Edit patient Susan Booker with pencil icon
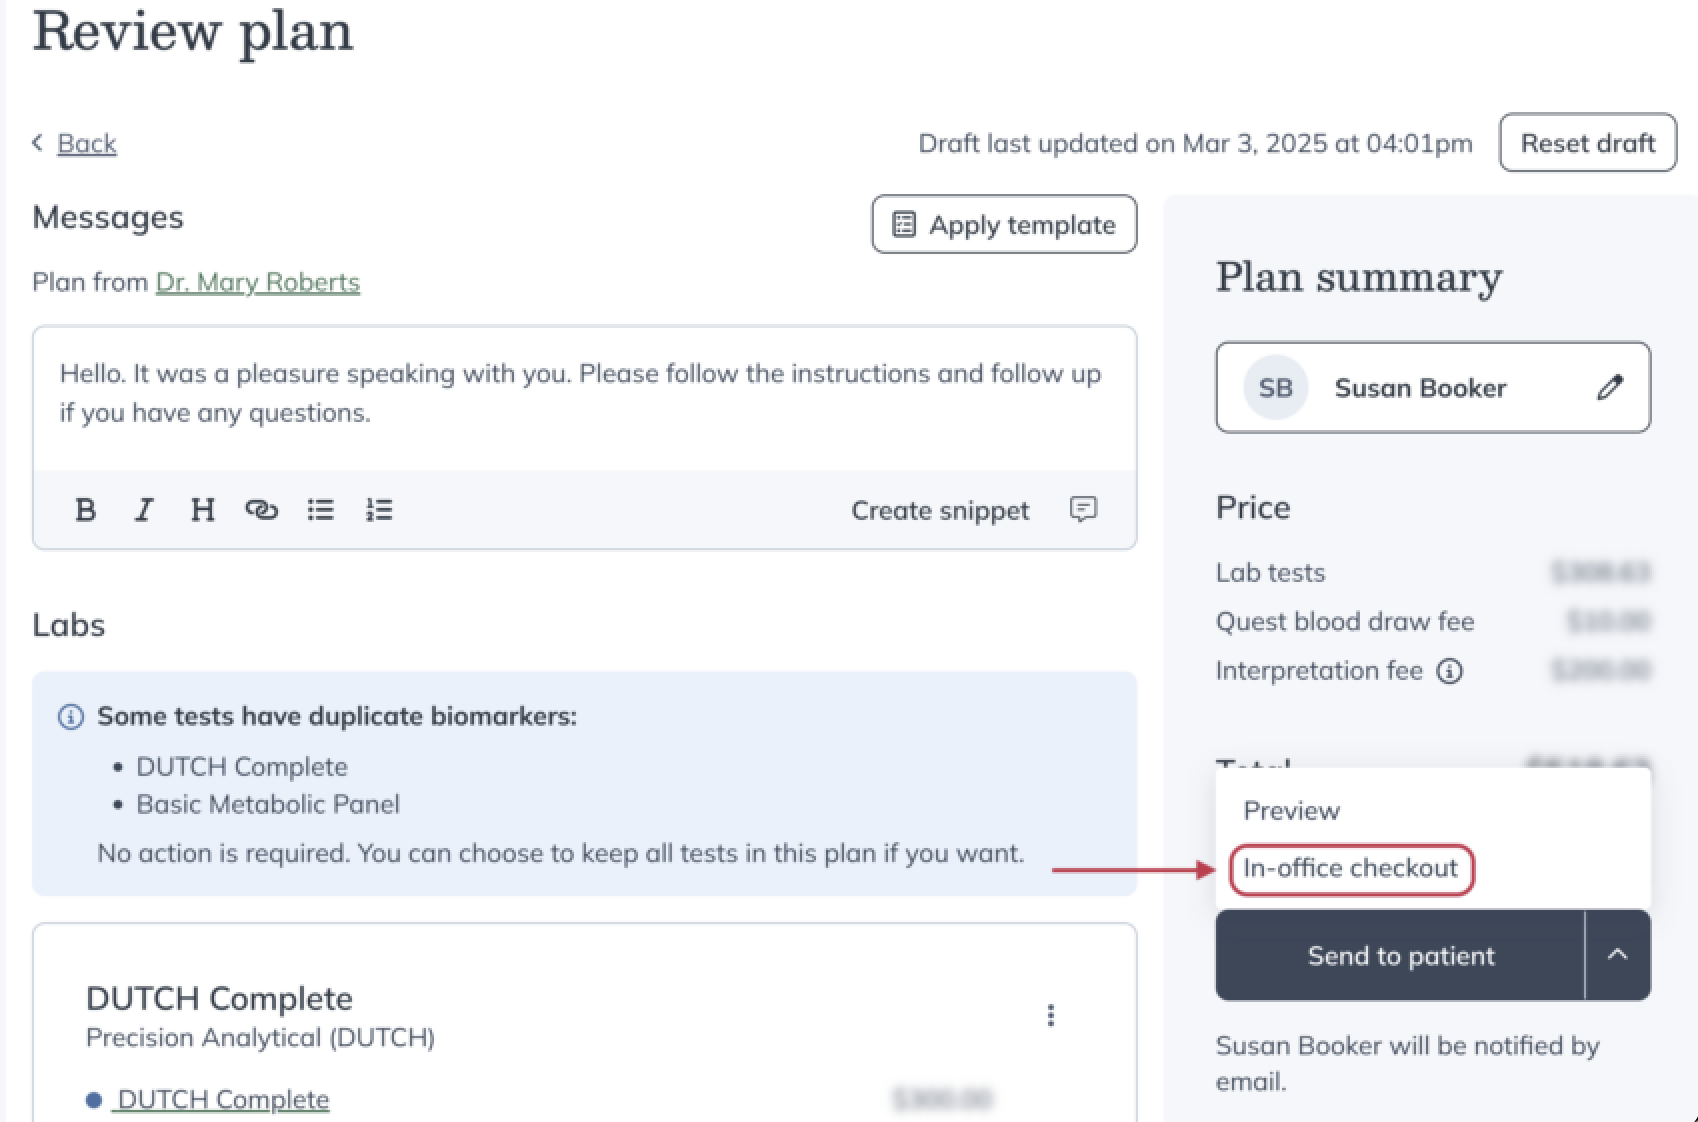Image resolution: width=1698 pixels, height=1122 pixels. [1609, 388]
